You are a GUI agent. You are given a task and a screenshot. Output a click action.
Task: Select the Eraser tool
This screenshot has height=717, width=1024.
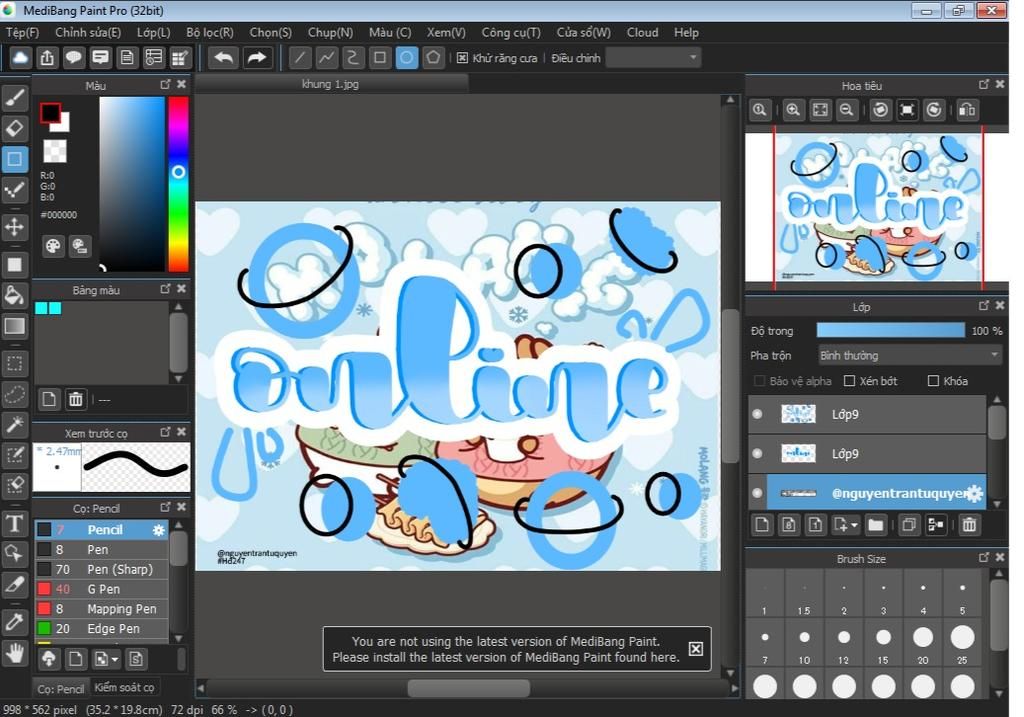[14, 128]
